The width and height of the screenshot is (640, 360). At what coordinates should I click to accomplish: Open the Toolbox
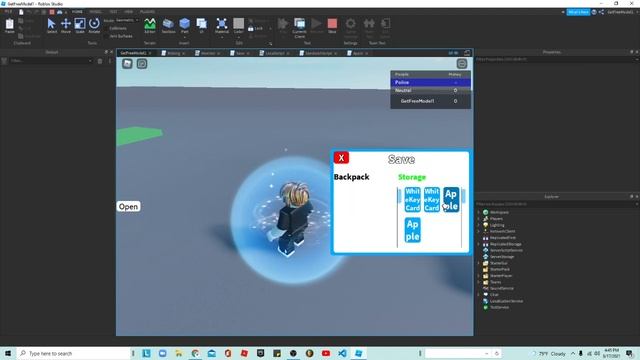[168, 26]
